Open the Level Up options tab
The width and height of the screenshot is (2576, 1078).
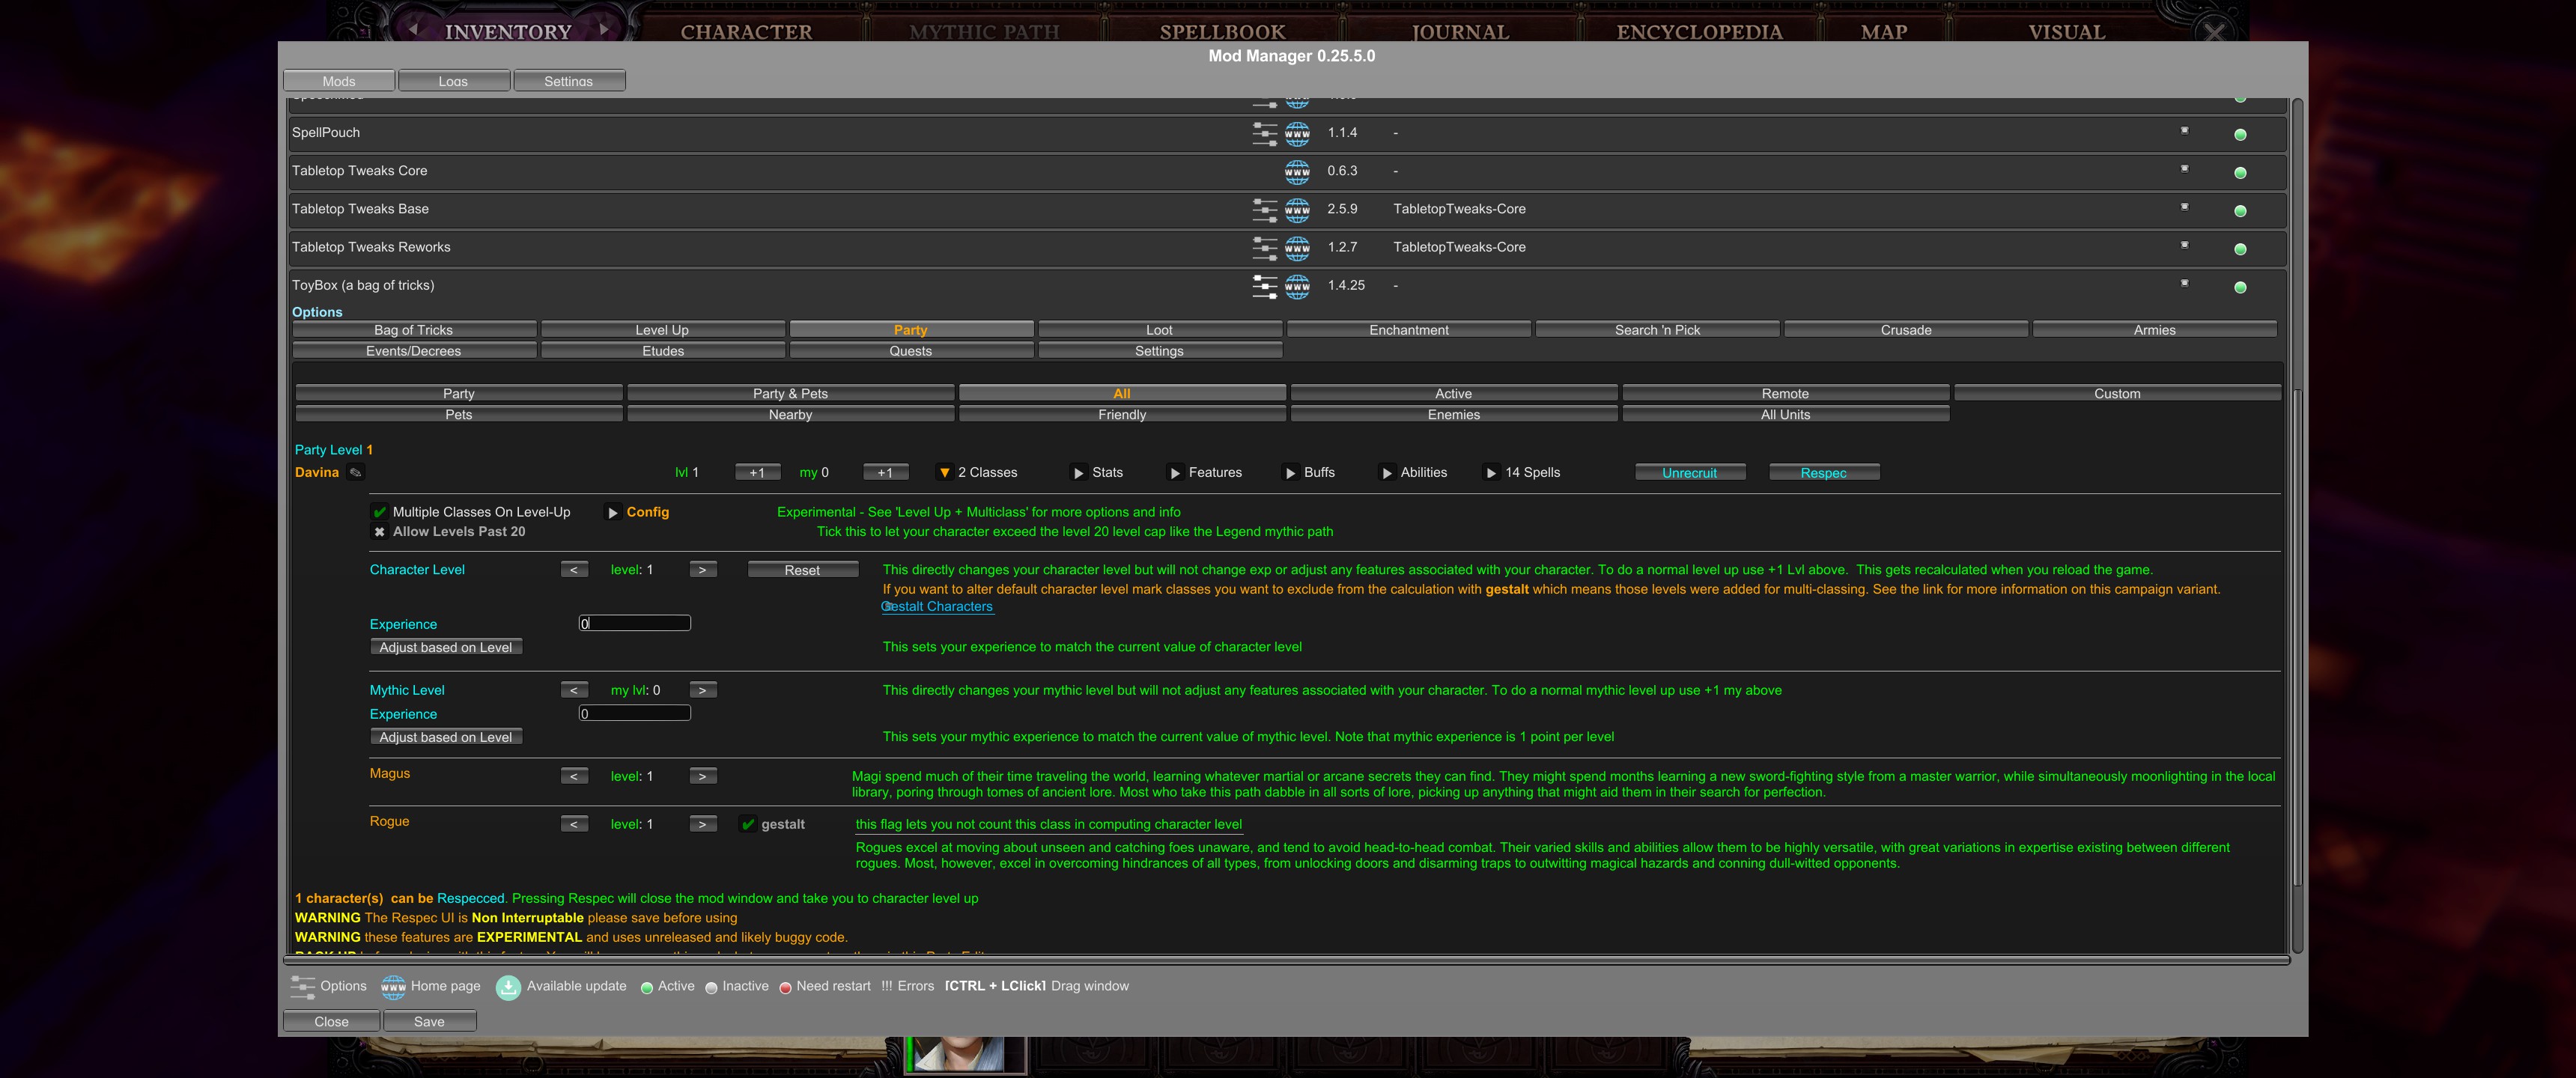(x=662, y=330)
